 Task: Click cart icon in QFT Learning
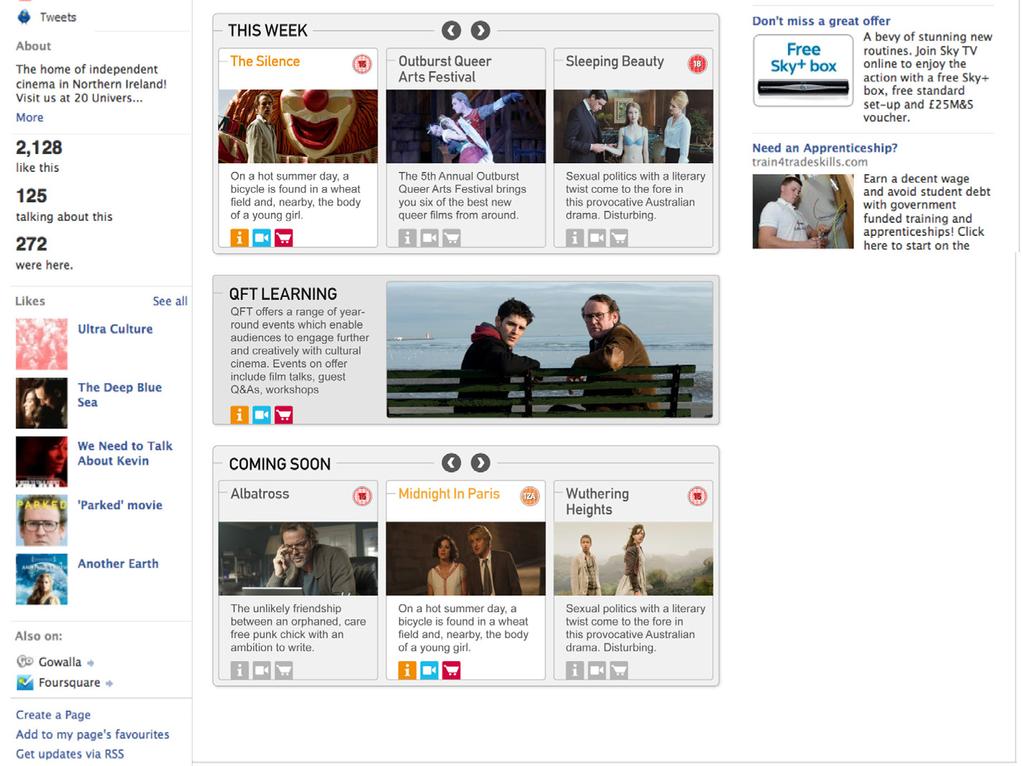284,414
